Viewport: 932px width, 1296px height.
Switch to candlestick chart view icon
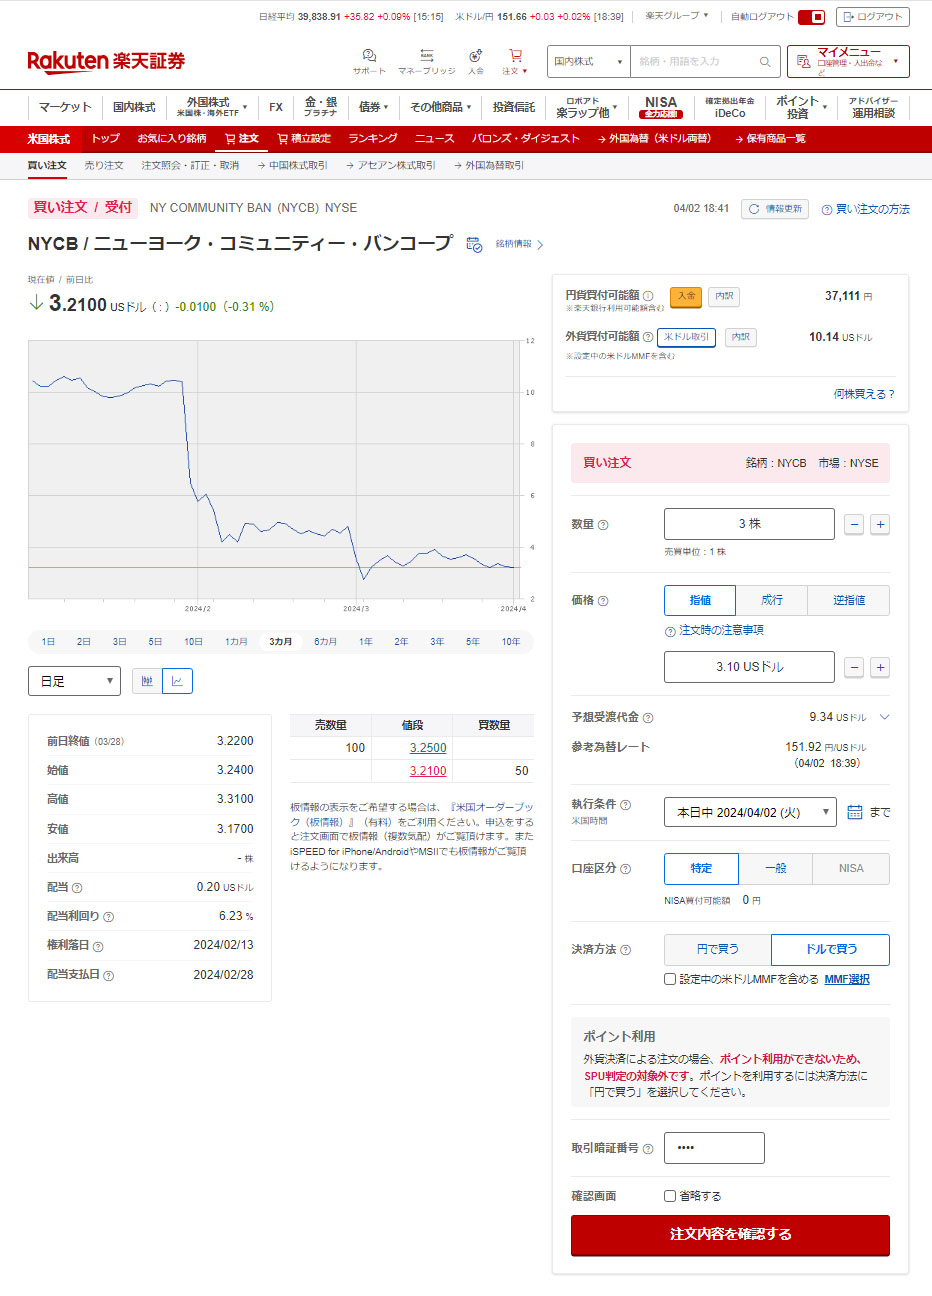pos(147,681)
